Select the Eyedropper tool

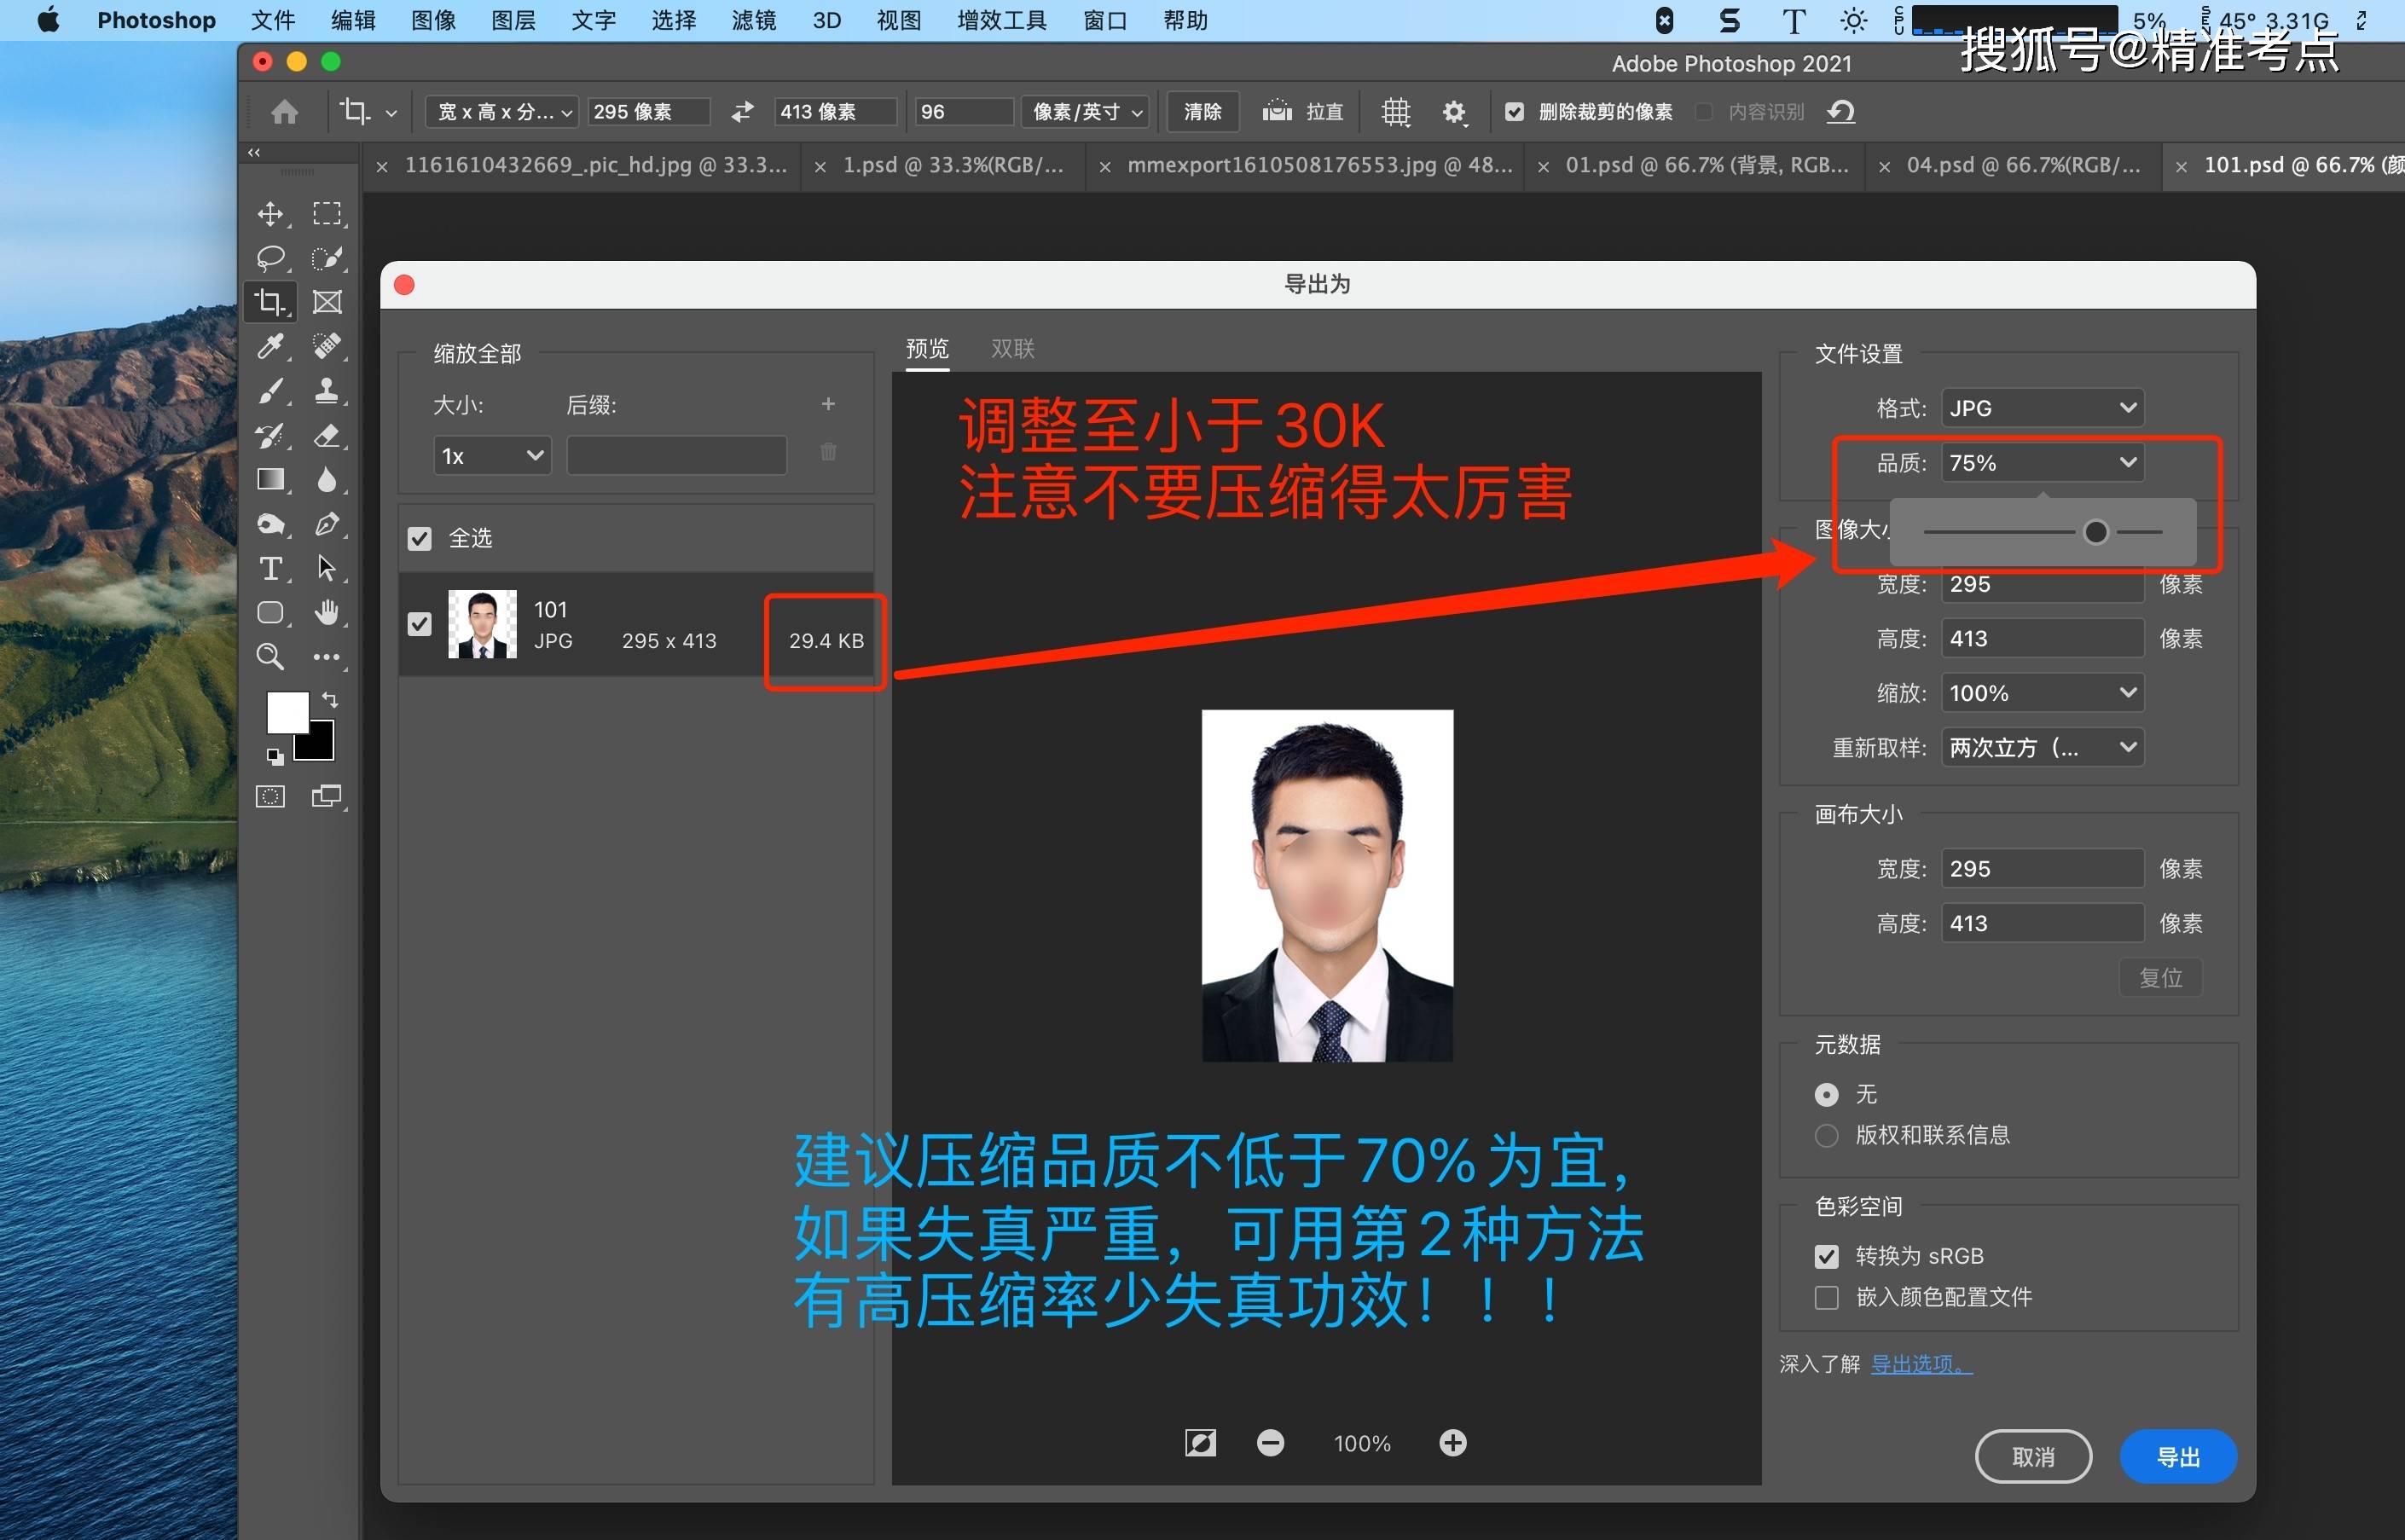point(270,346)
